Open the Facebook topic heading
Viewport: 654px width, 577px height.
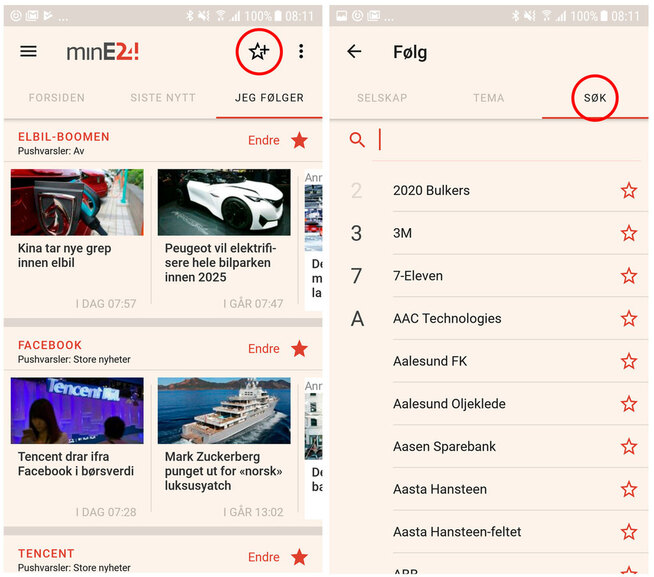click(x=50, y=345)
